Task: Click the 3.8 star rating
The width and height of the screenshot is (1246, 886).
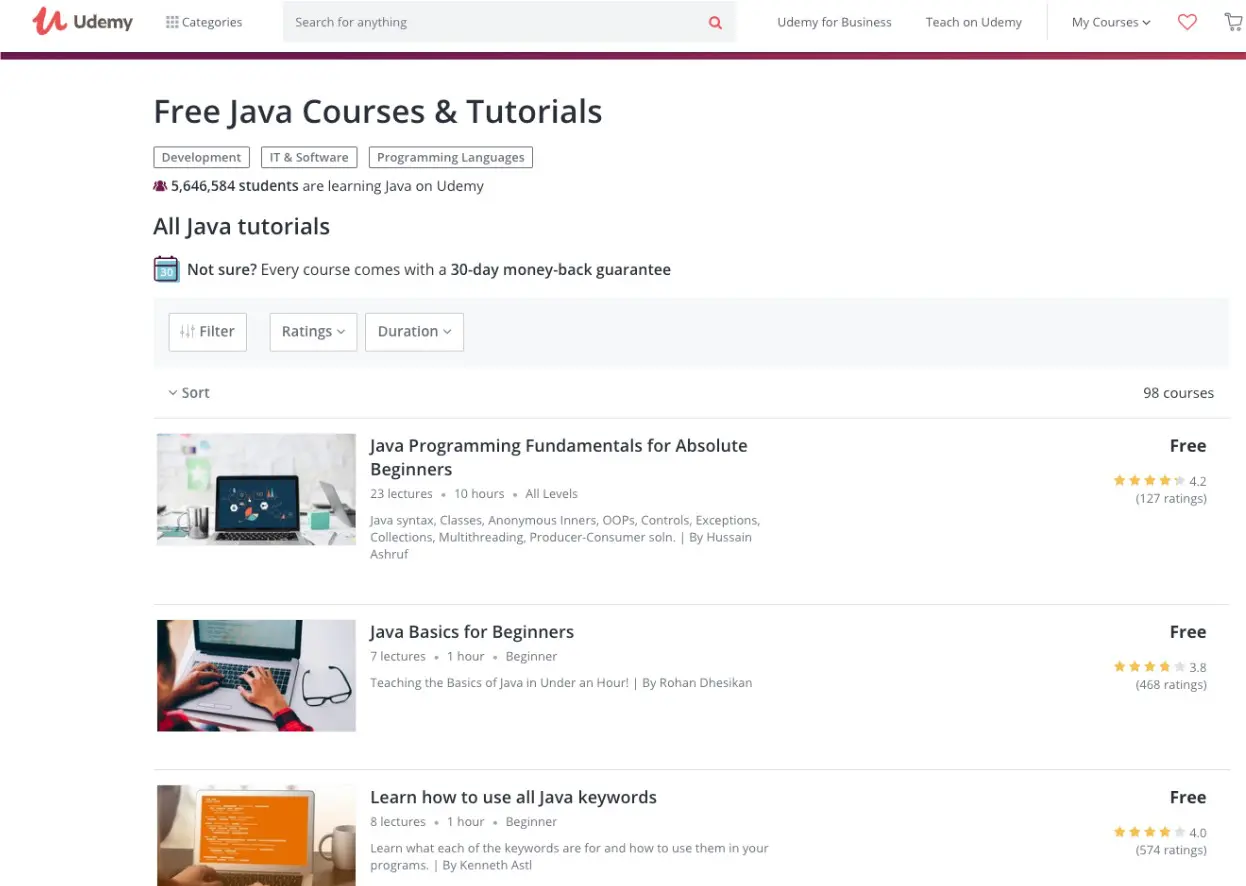Action: pyautogui.click(x=1159, y=667)
